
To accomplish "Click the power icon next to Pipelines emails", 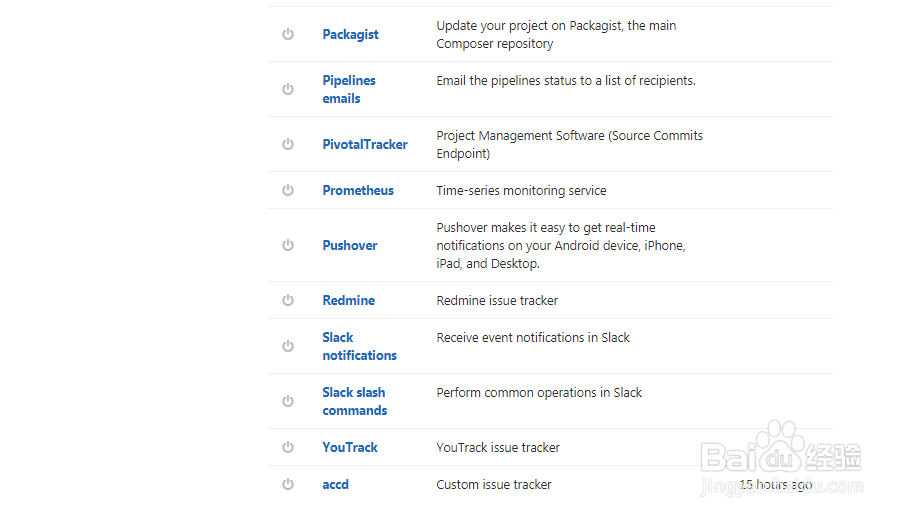I will pyautogui.click(x=288, y=89).
